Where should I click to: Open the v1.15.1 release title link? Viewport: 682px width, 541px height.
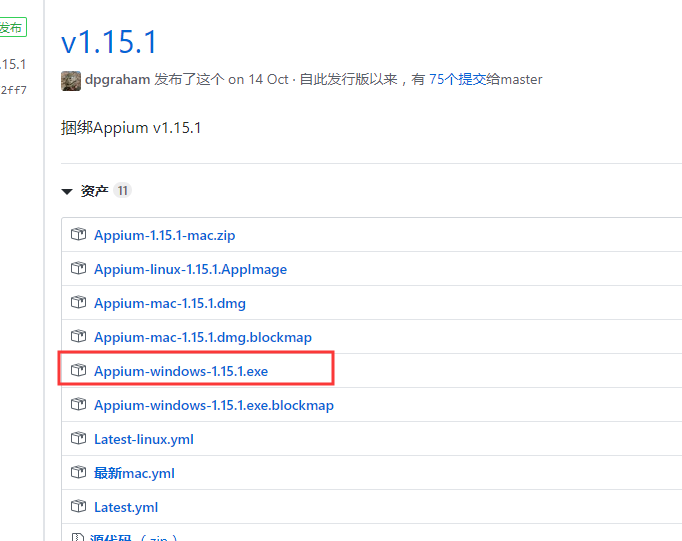109,42
